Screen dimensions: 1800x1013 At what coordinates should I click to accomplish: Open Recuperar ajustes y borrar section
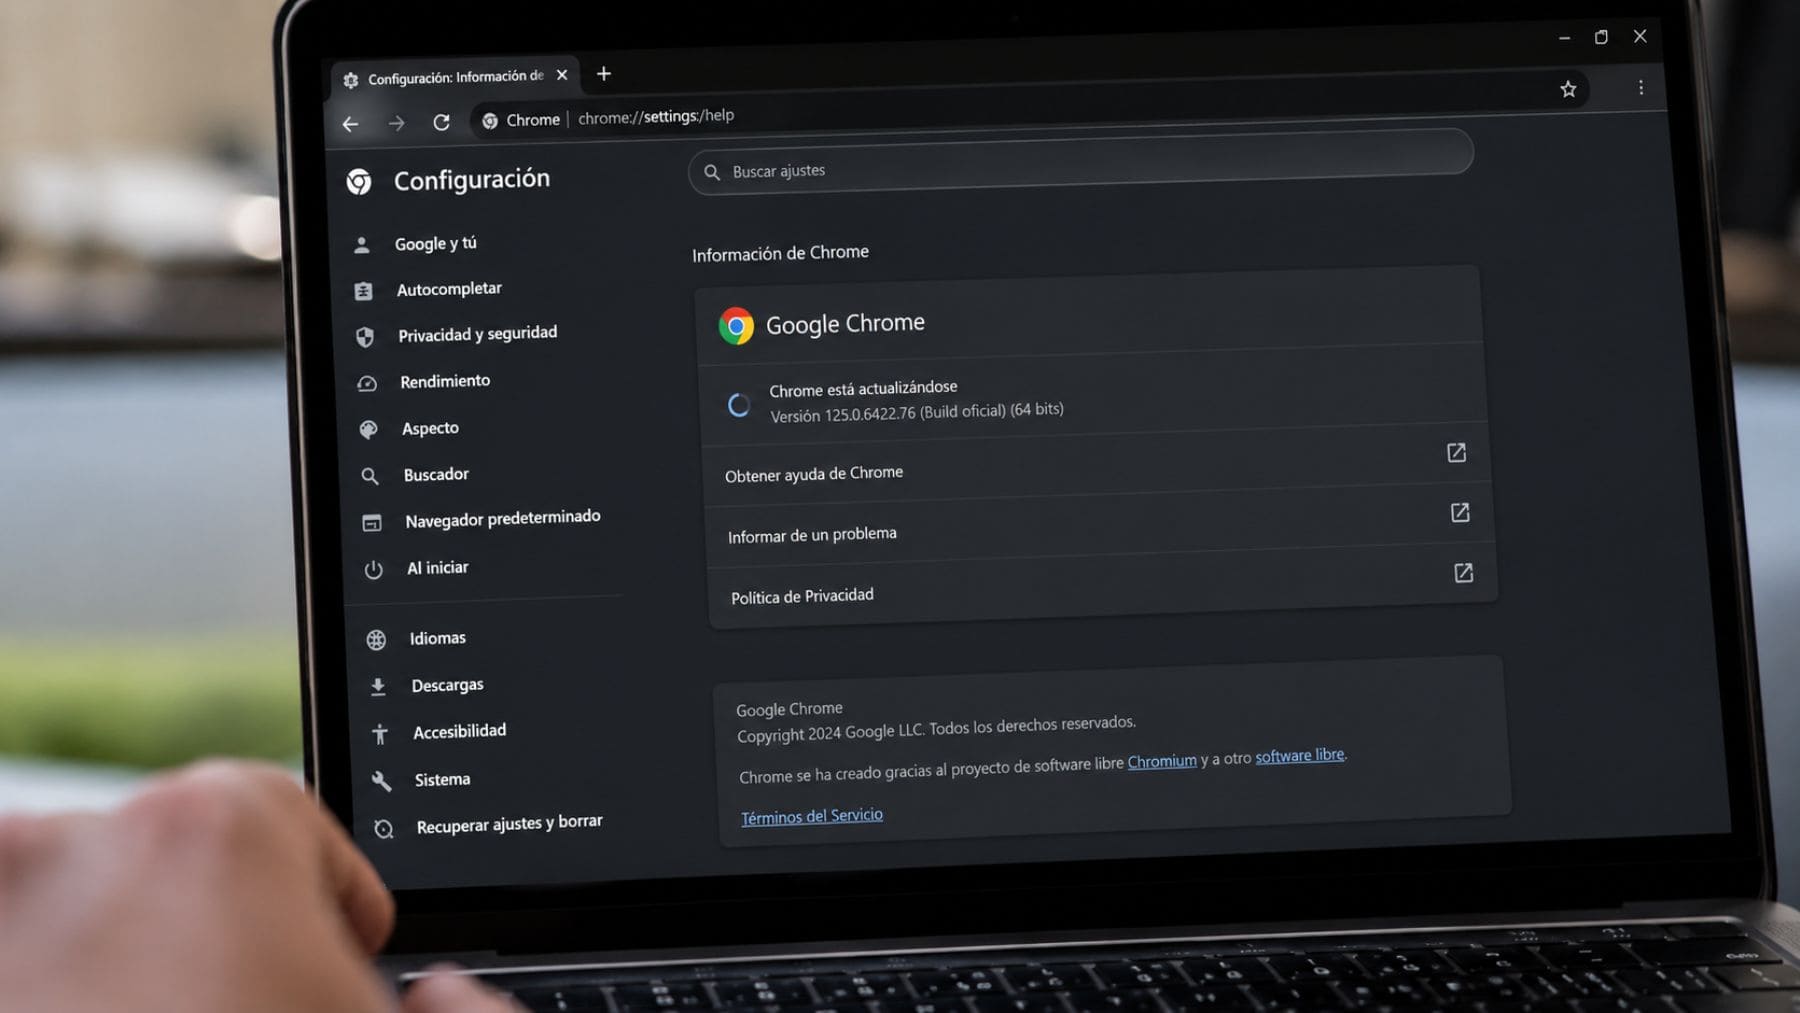[509, 824]
